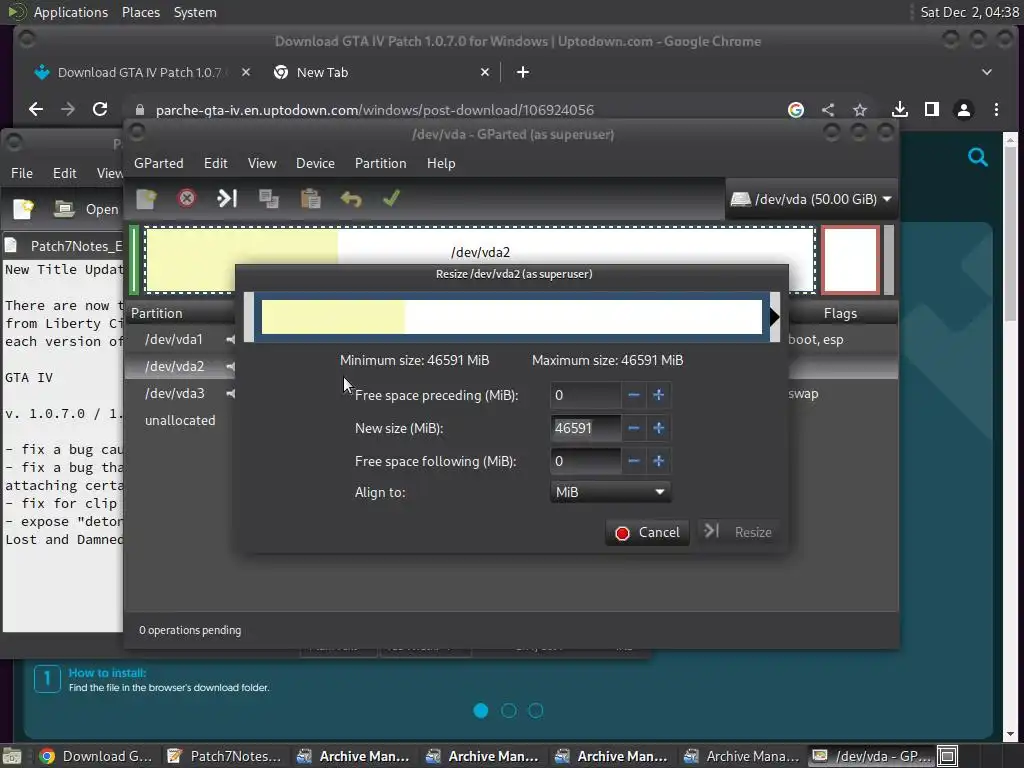Open the Chrome downloads icon
1024x768 pixels.
point(900,110)
